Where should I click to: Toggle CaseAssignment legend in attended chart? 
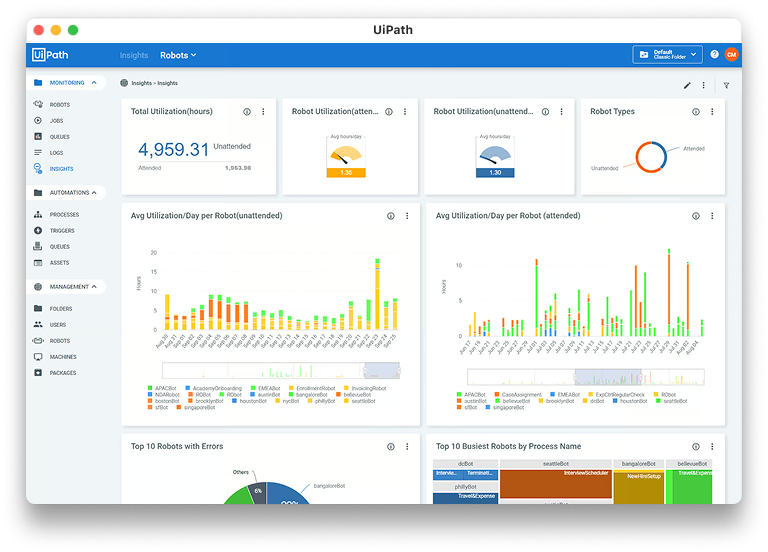[x=518, y=395]
